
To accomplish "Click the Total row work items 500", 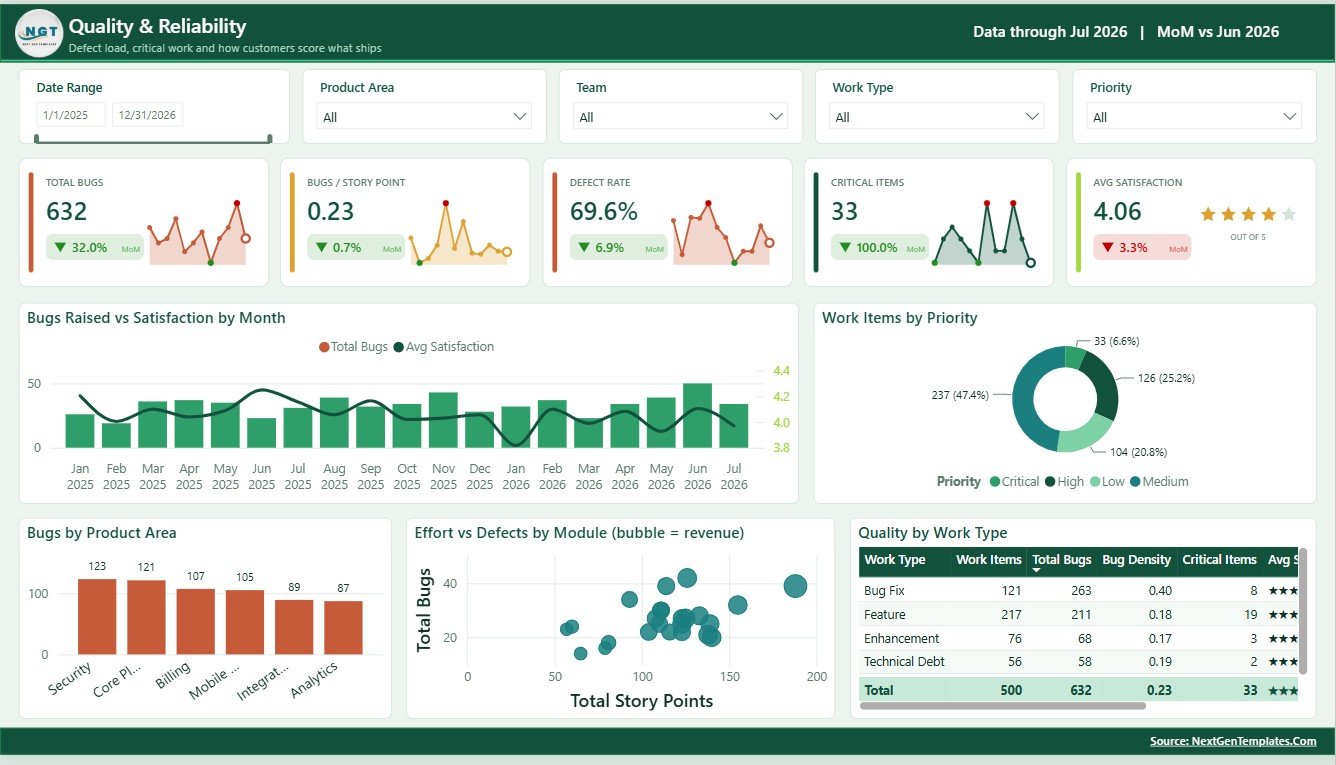I will (1011, 690).
